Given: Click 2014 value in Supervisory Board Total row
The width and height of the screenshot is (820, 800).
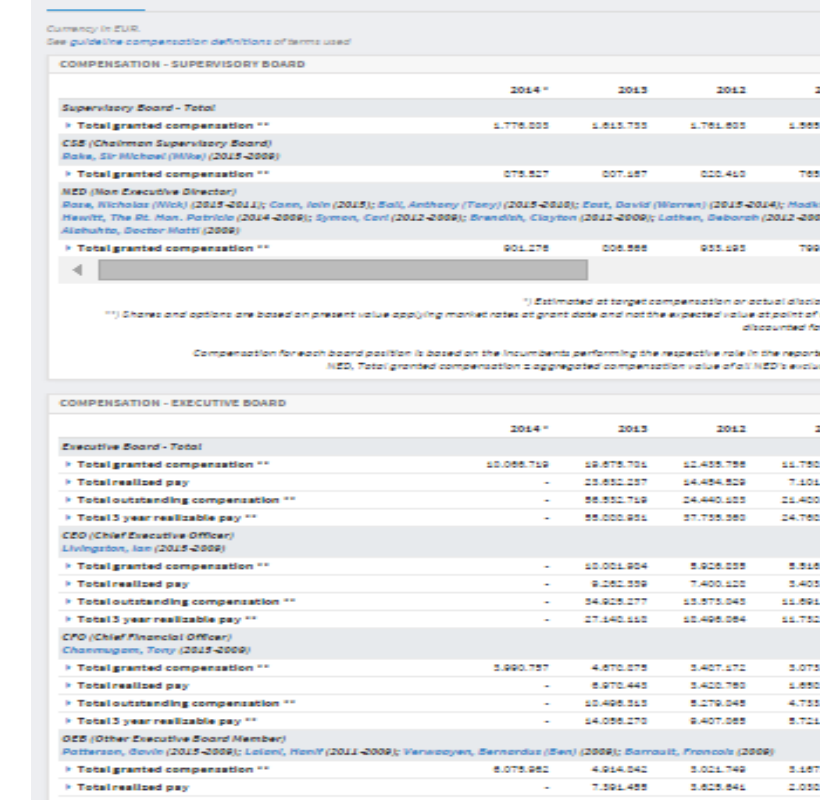Looking at the screenshot, I should click(521, 125).
